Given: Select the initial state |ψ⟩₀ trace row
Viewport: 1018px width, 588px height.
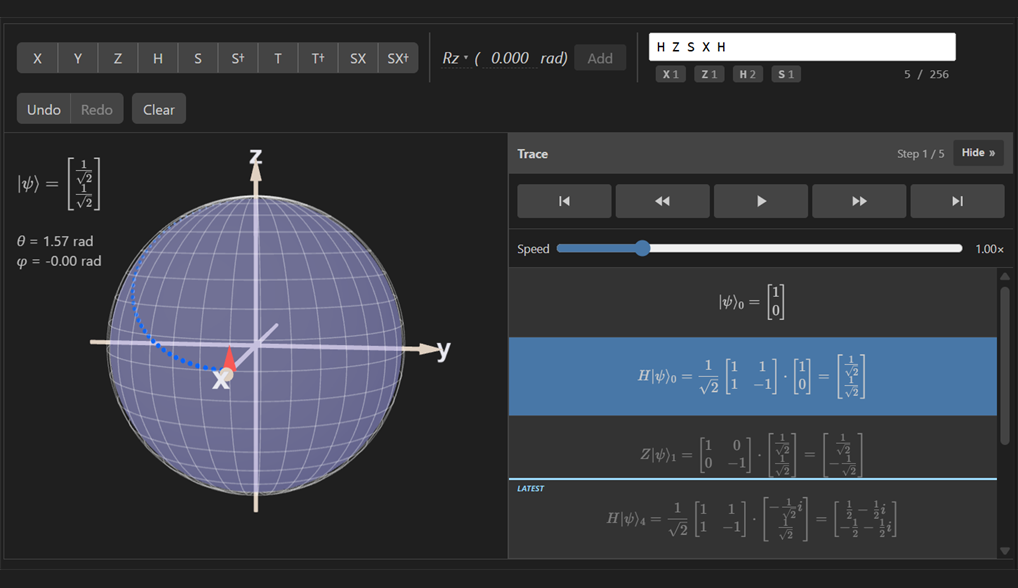Looking at the screenshot, I should [x=752, y=302].
